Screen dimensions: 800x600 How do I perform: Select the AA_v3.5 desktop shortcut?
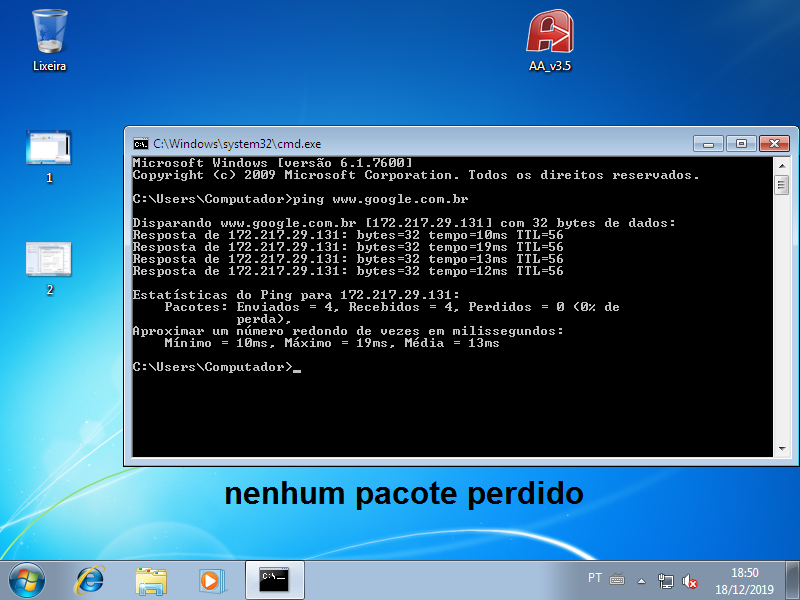tap(550, 40)
